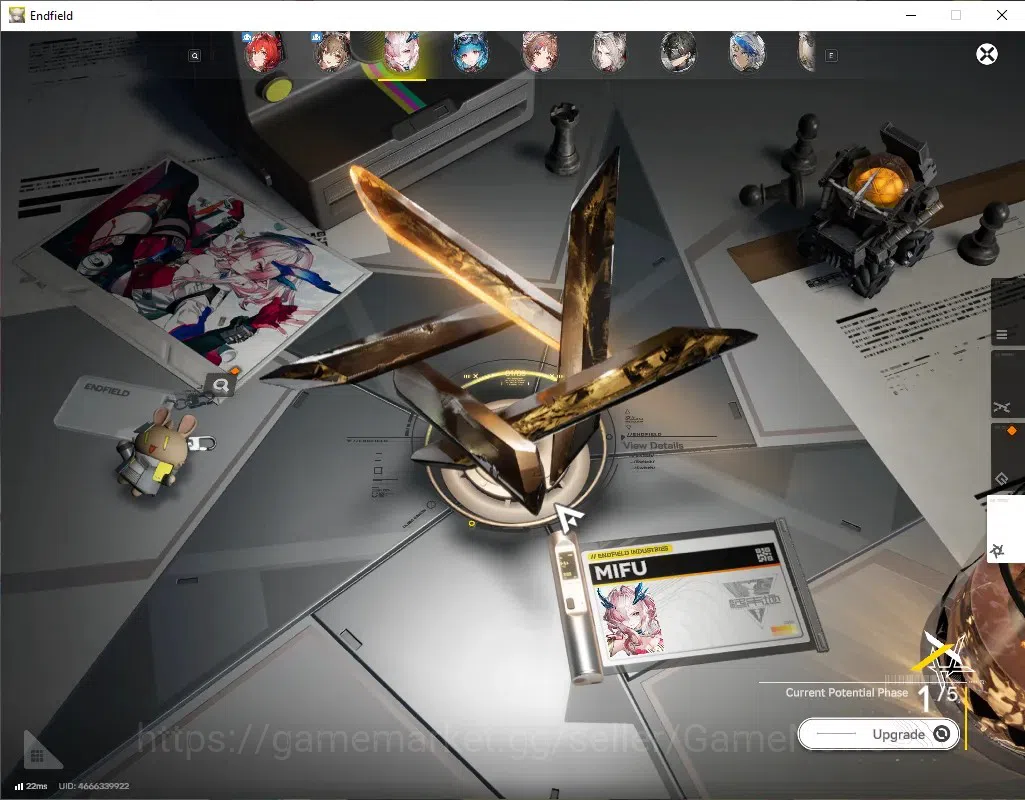Open View Details link near the shard

coord(653,446)
